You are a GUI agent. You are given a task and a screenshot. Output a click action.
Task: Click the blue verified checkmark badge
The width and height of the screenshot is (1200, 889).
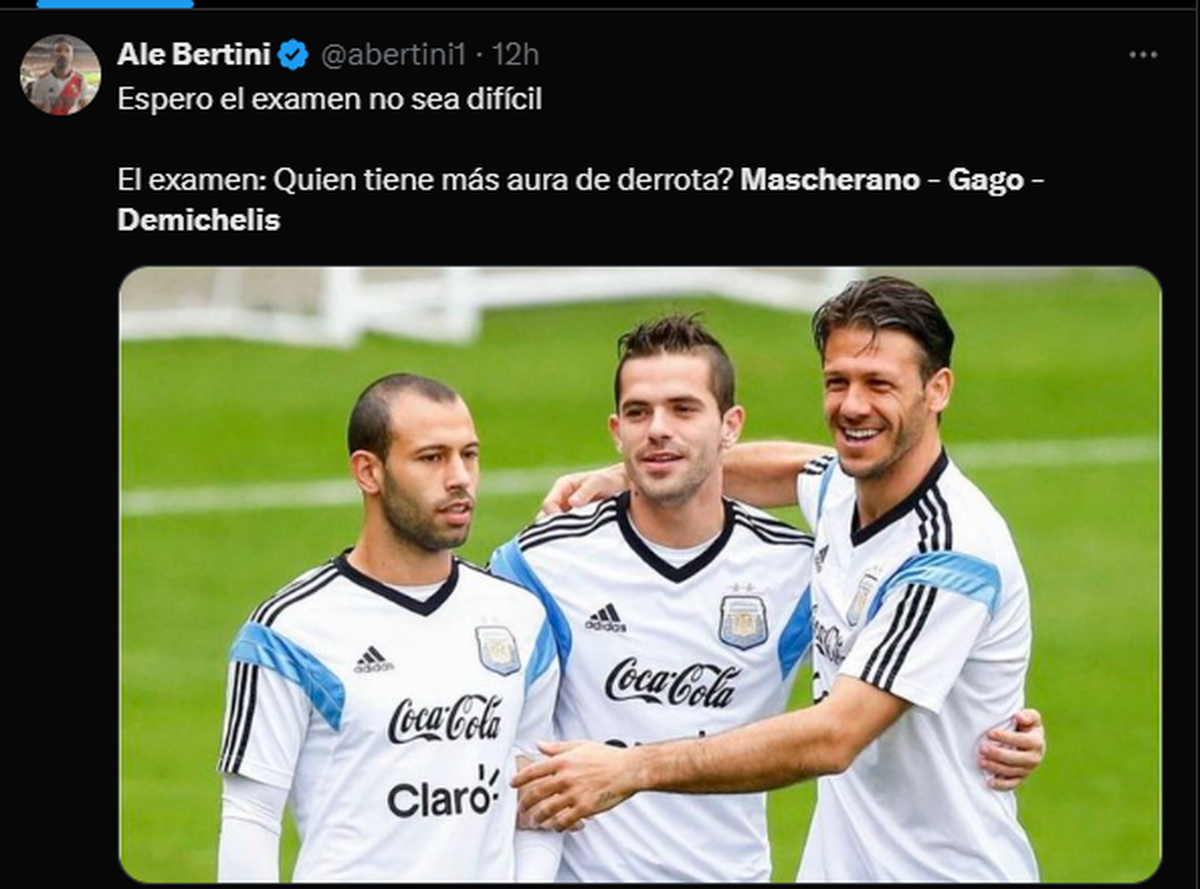point(293,54)
